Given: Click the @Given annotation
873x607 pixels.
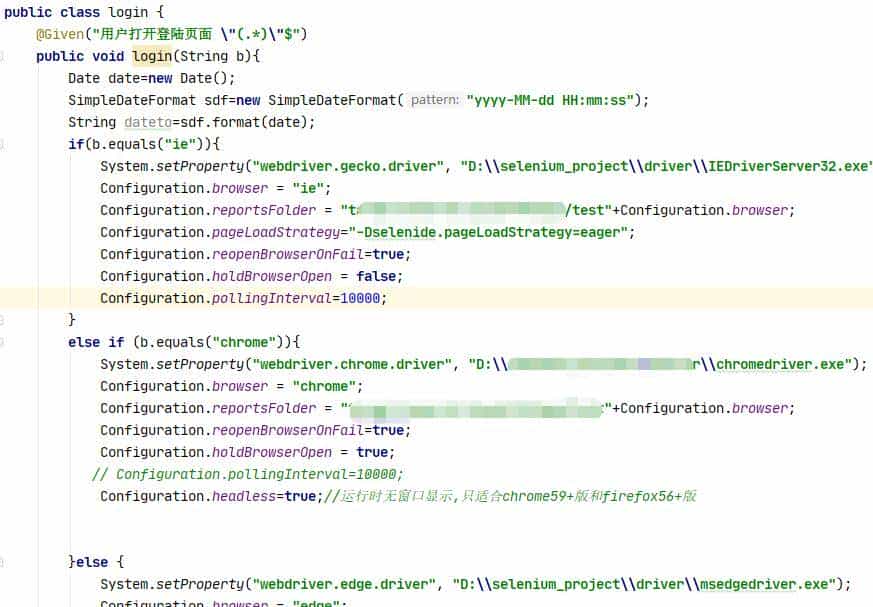Looking at the screenshot, I should [60, 35].
